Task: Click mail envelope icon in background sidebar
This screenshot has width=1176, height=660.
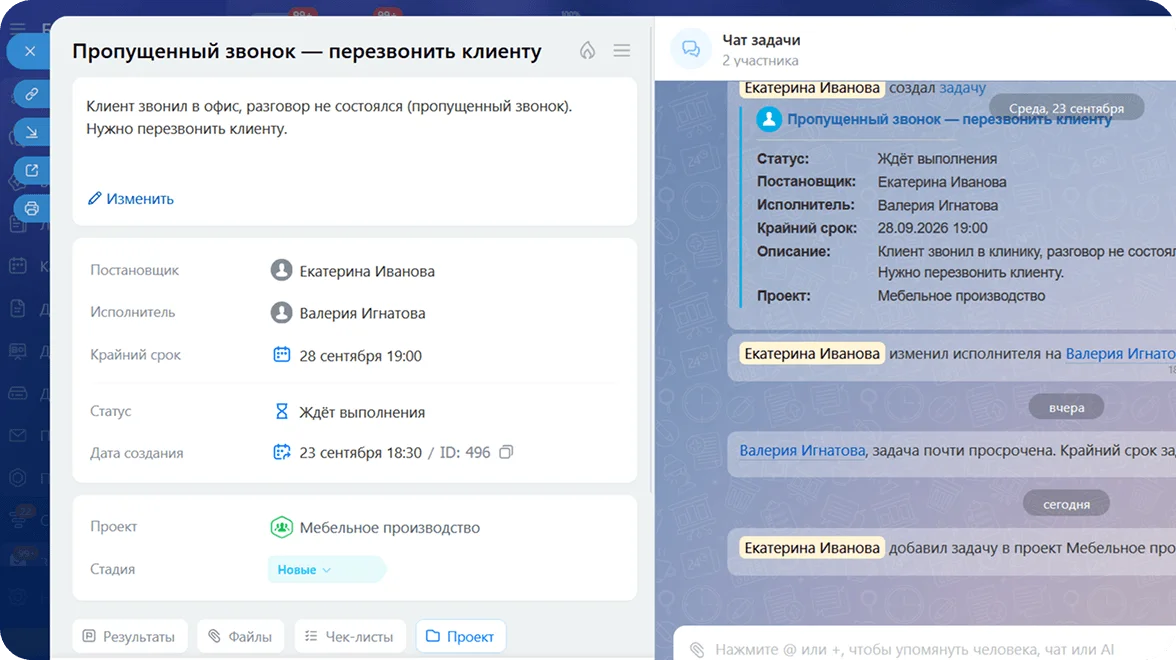Action: coord(18,435)
